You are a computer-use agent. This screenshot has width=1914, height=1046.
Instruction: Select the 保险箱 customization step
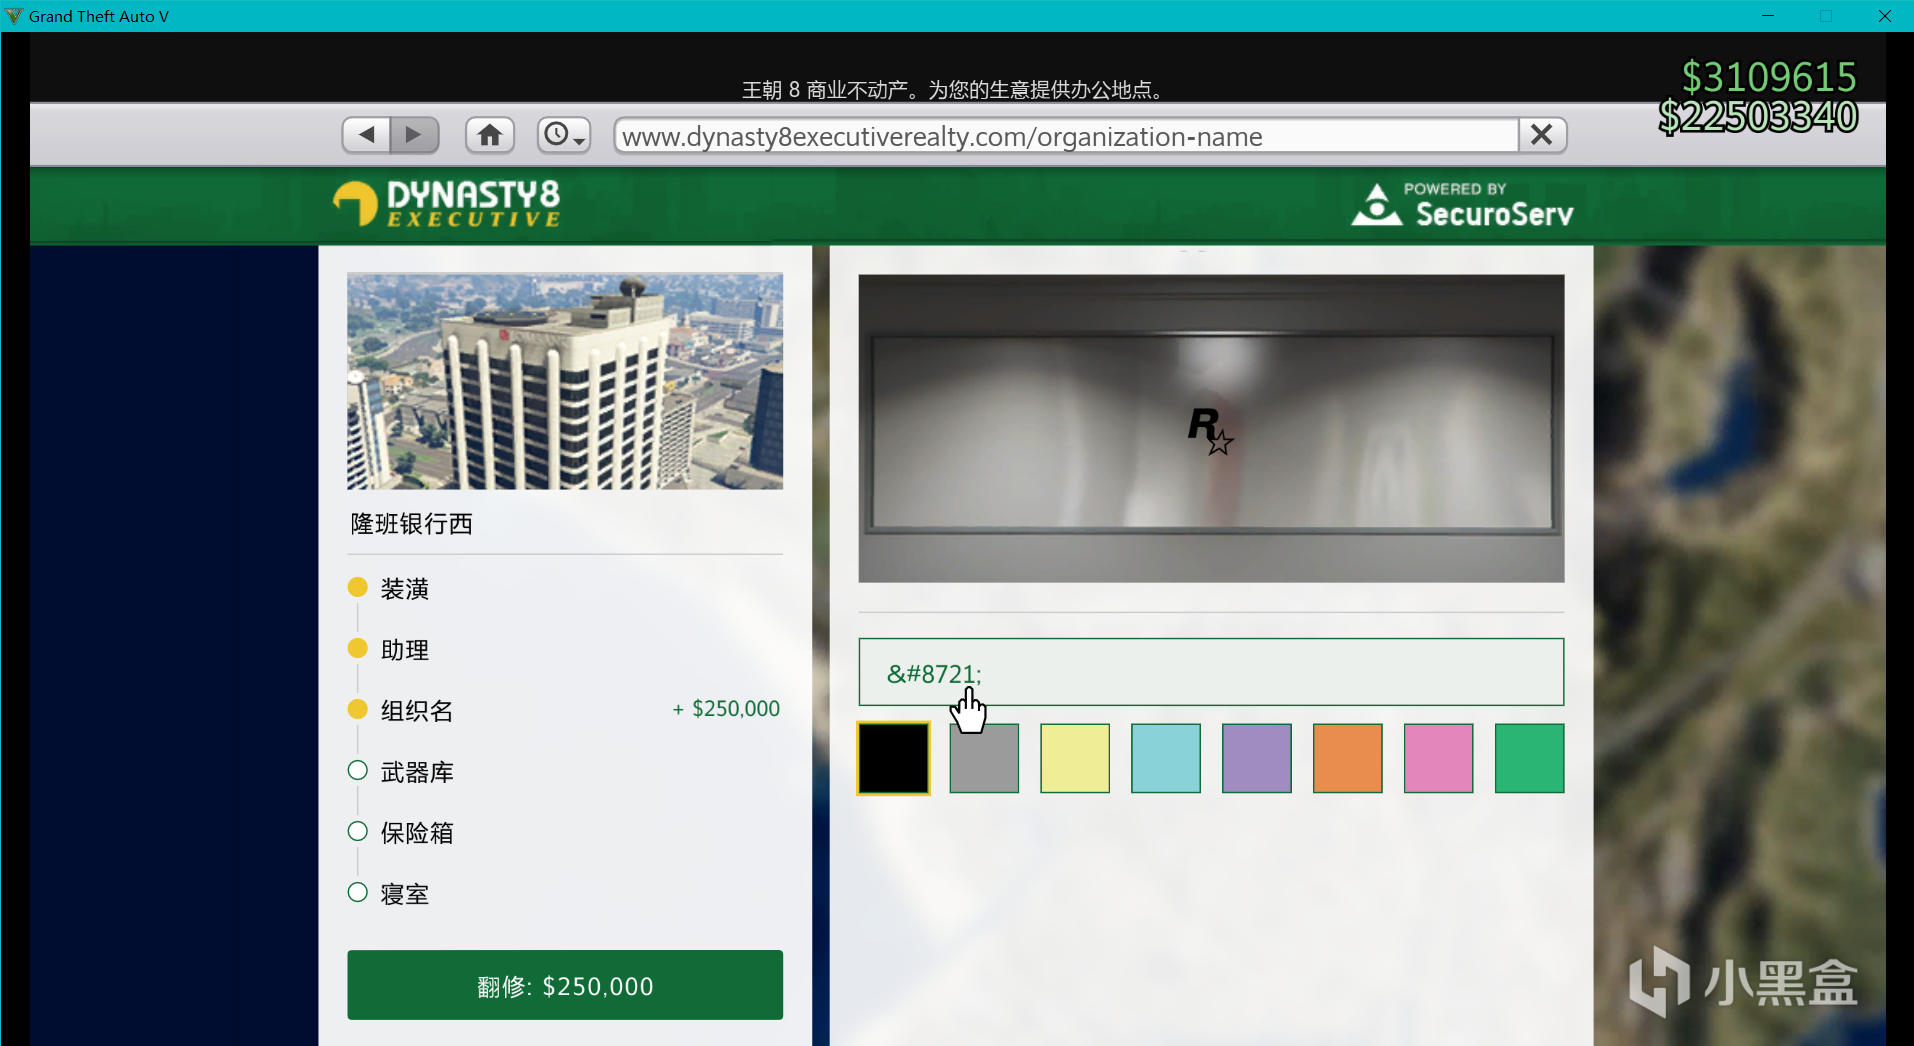400,833
